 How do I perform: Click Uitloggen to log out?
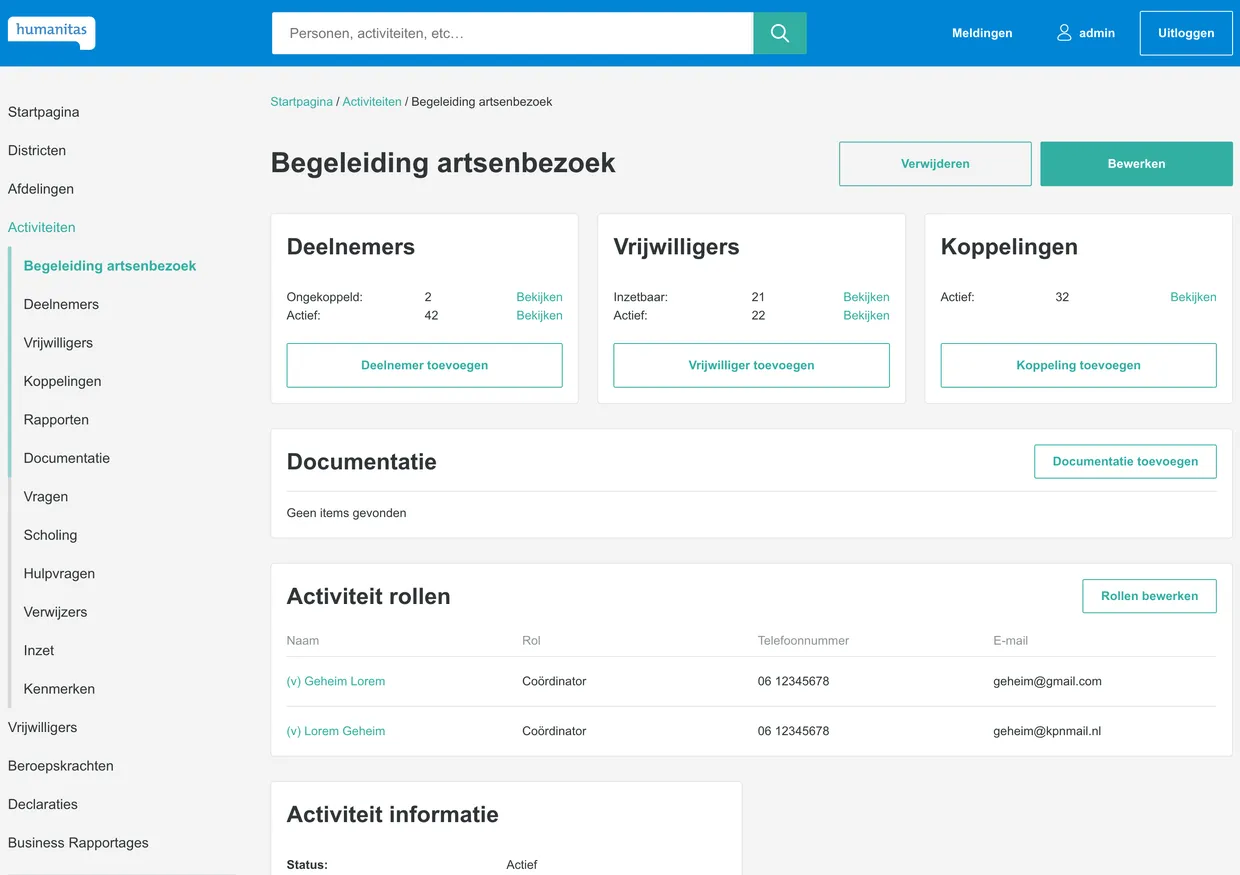(x=1185, y=33)
